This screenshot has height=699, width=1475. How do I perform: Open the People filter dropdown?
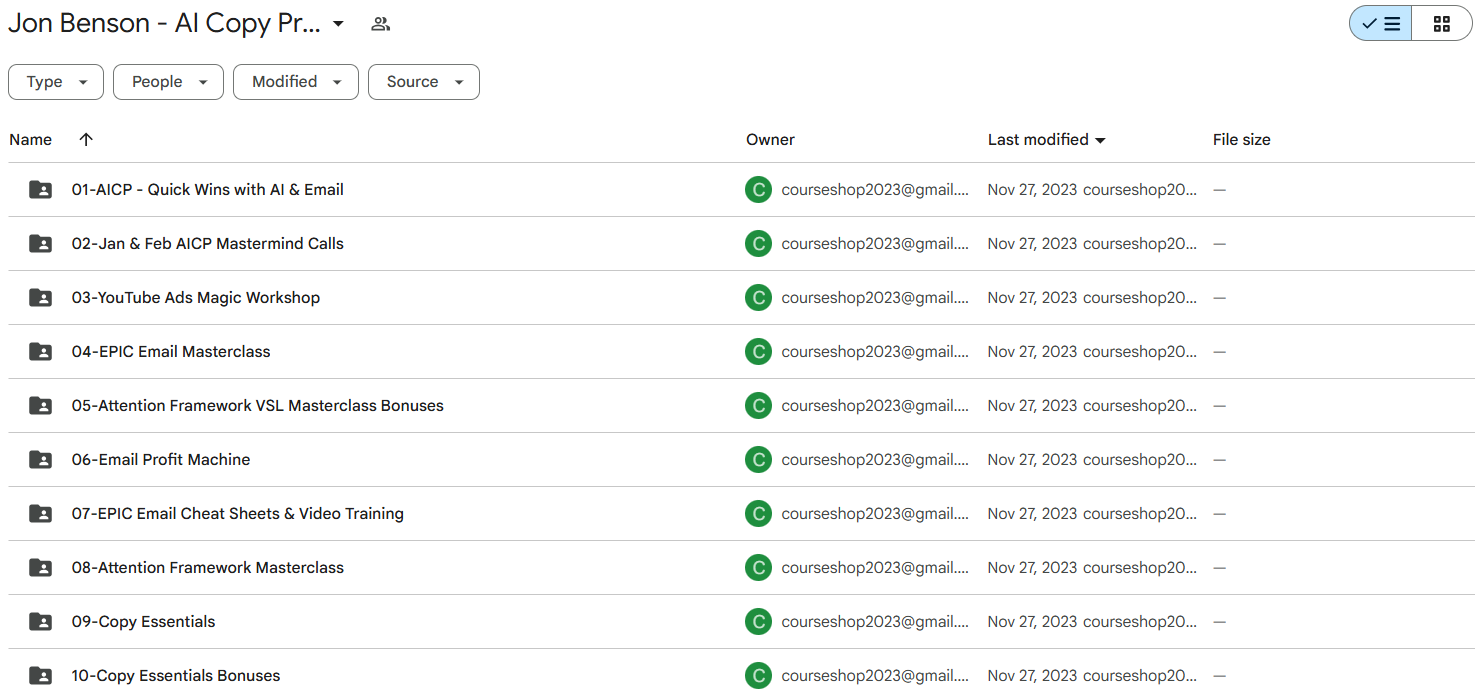[x=168, y=82]
